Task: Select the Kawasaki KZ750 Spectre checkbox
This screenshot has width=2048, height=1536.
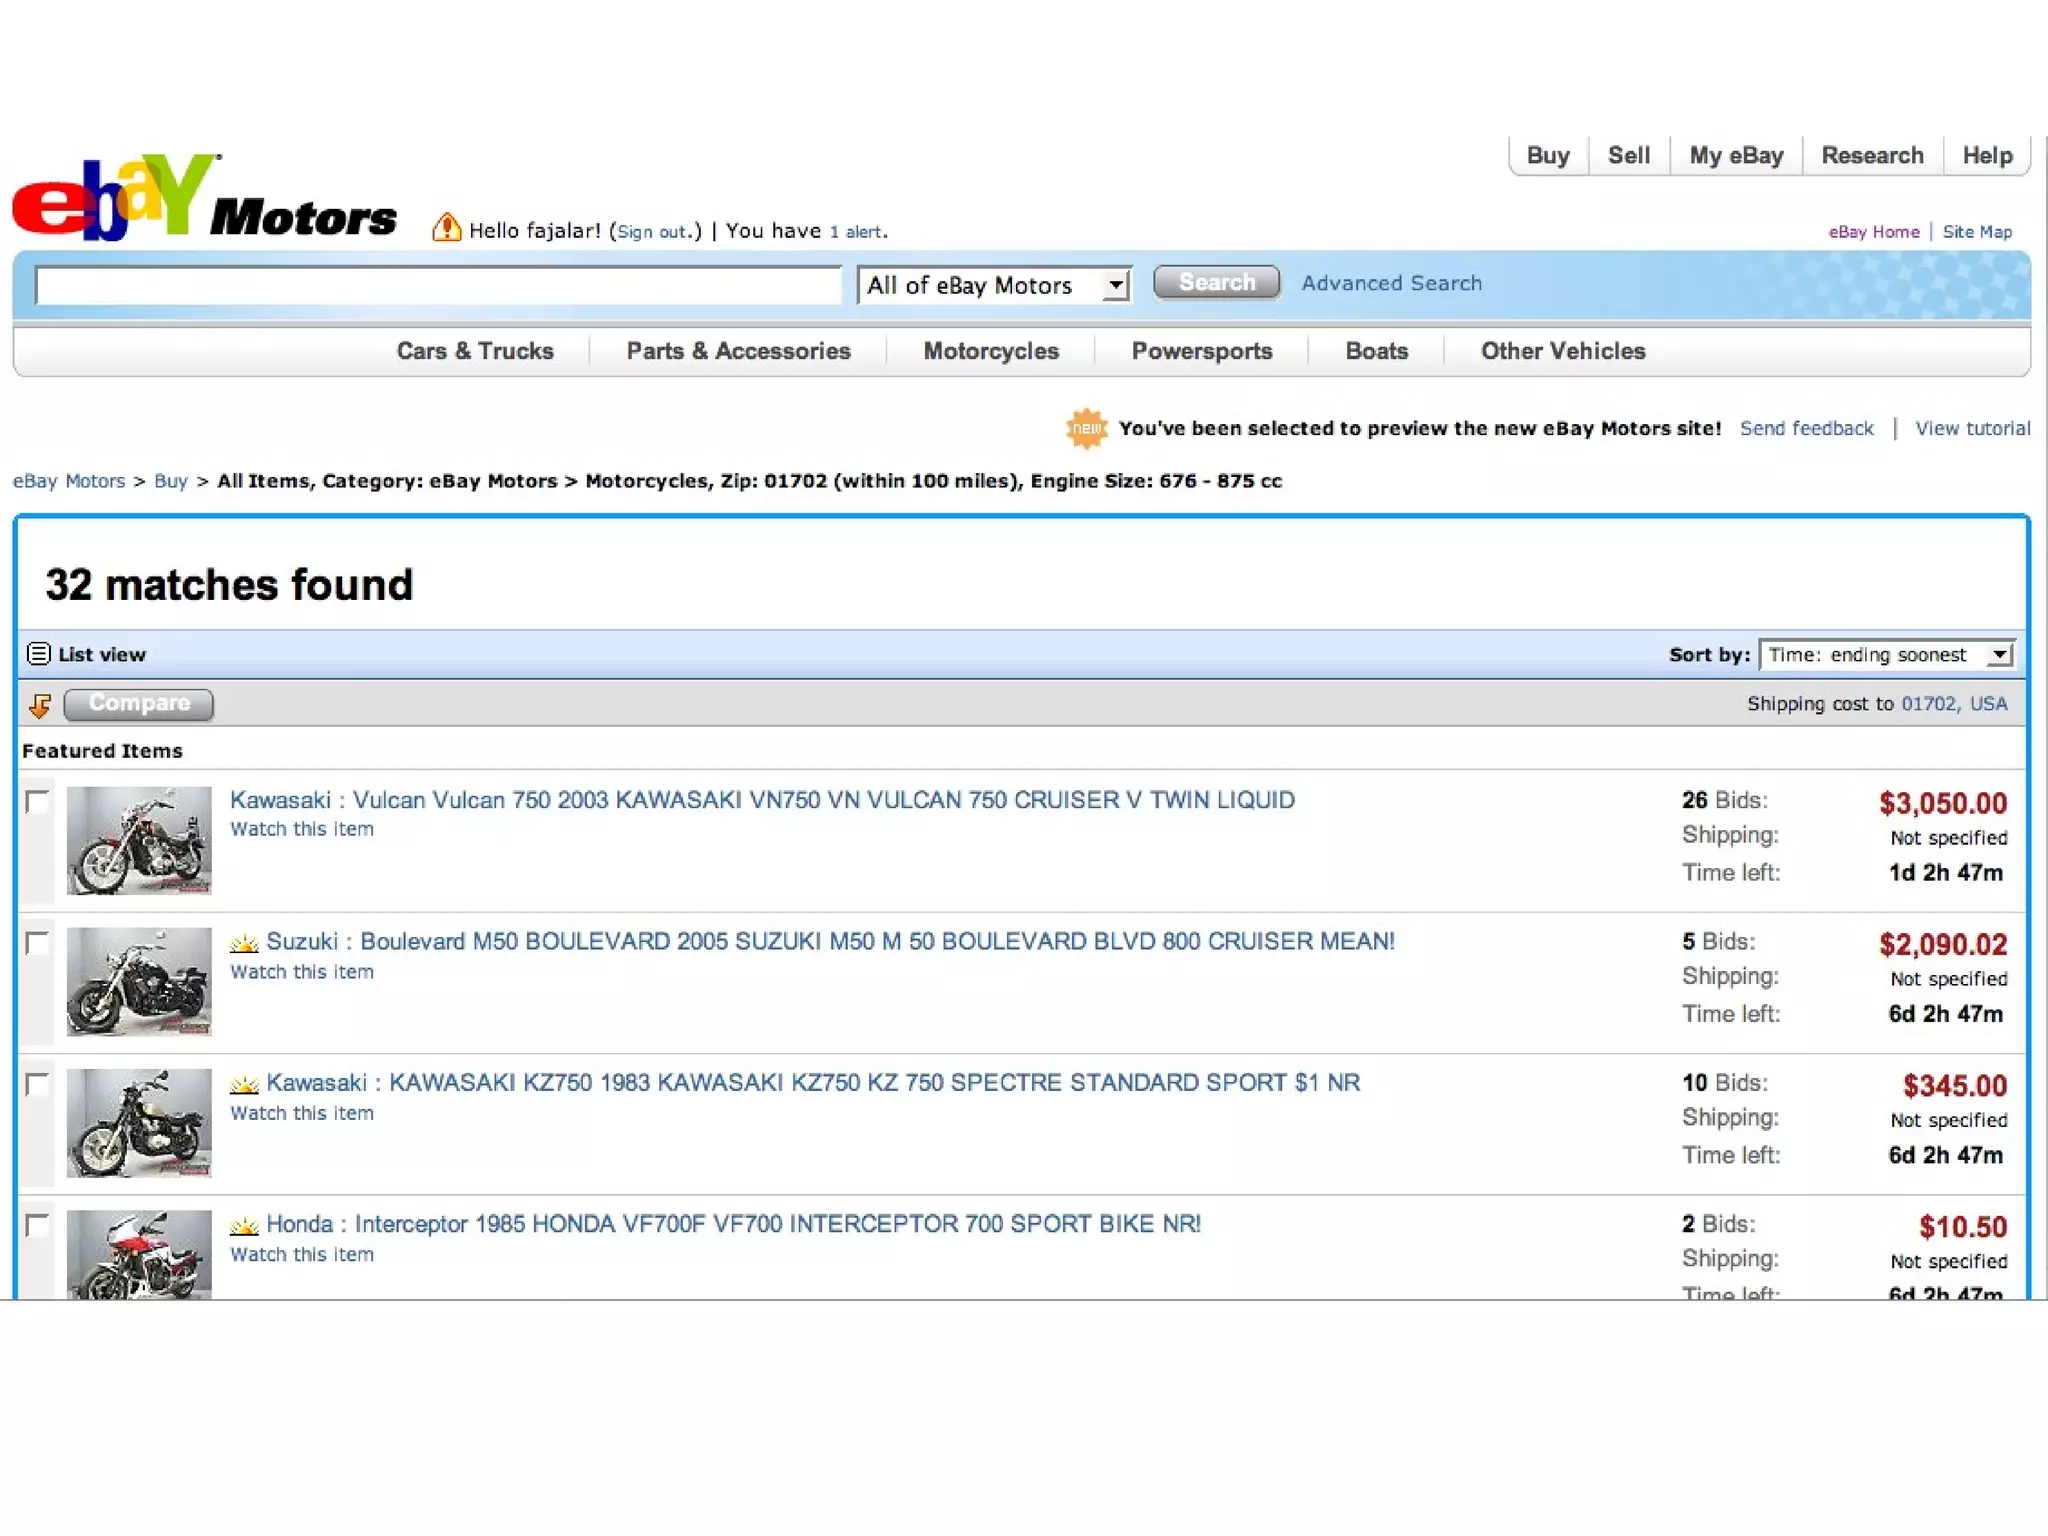Action: pos(38,1084)
